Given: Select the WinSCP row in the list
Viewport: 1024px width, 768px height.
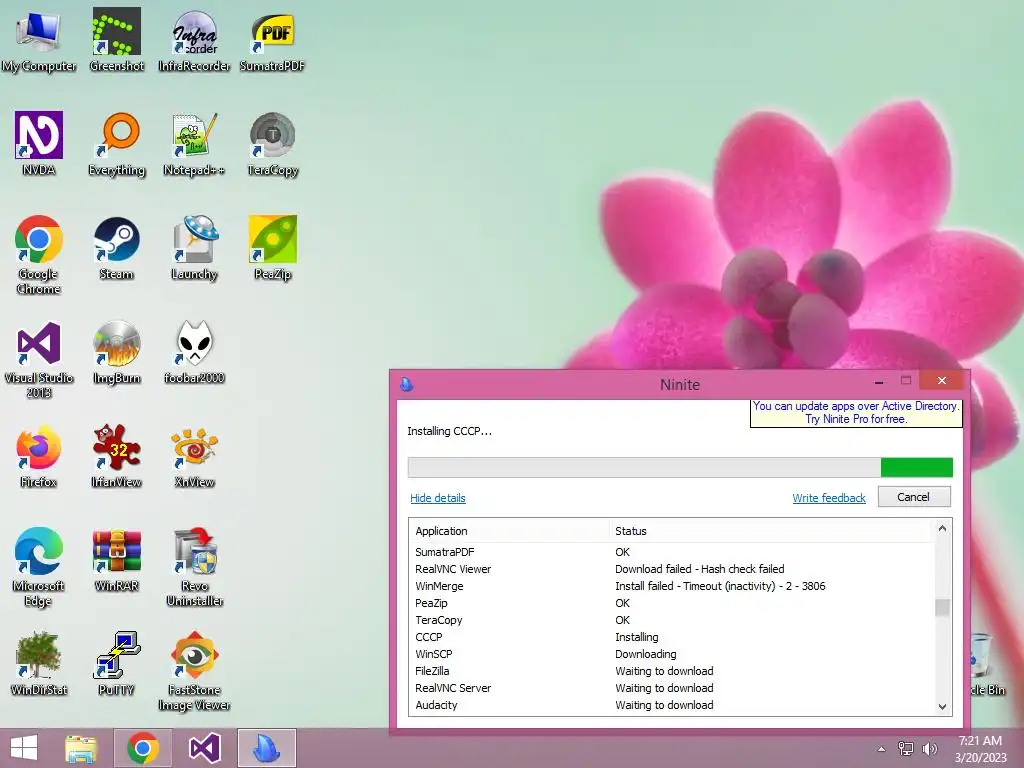Looking at the screenshot, I should click(672, 654).
